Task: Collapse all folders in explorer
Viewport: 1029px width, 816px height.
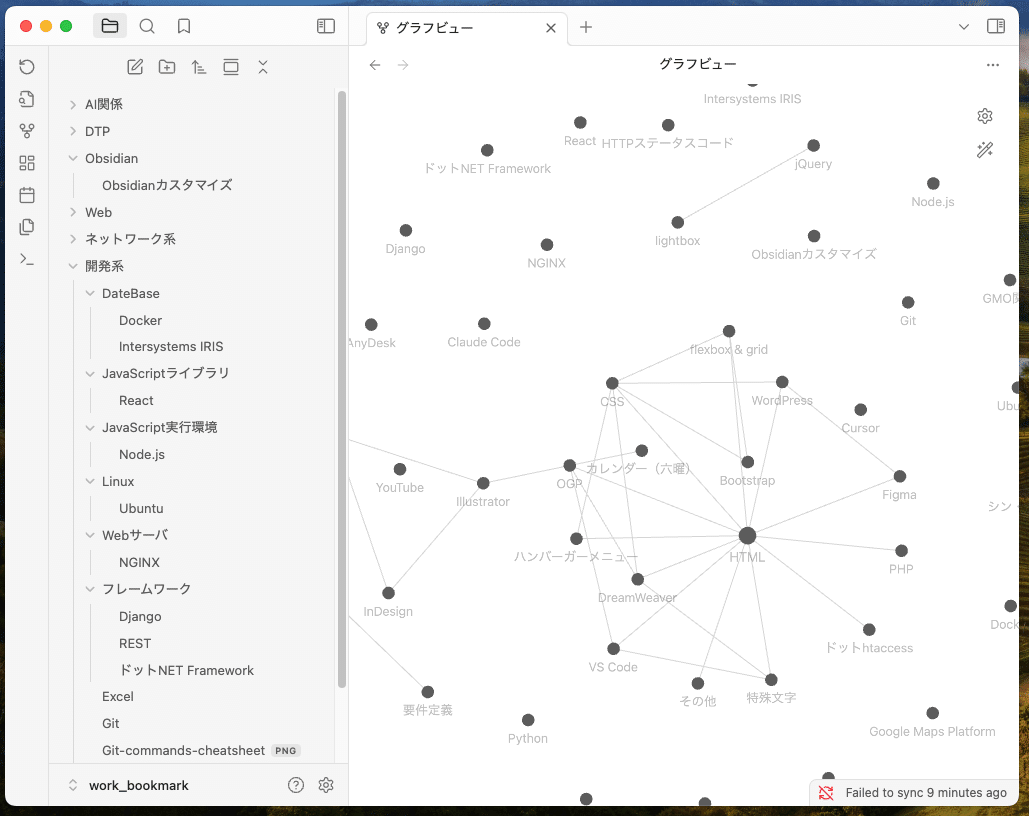Action: (263, 67)
